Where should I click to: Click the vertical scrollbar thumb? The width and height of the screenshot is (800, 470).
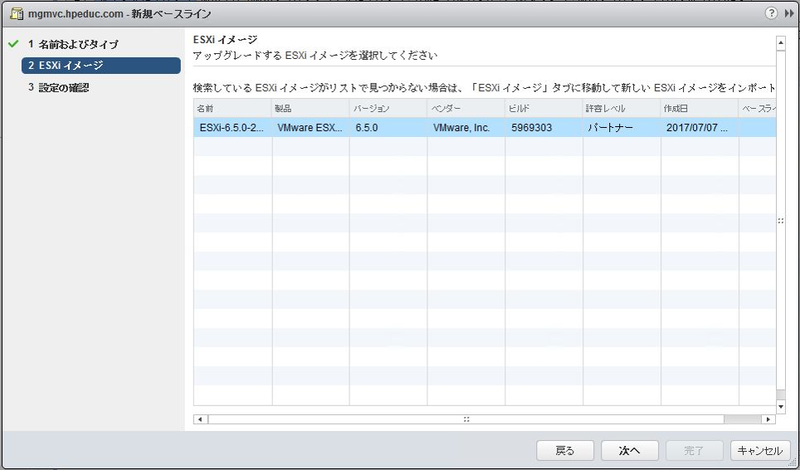781,220
